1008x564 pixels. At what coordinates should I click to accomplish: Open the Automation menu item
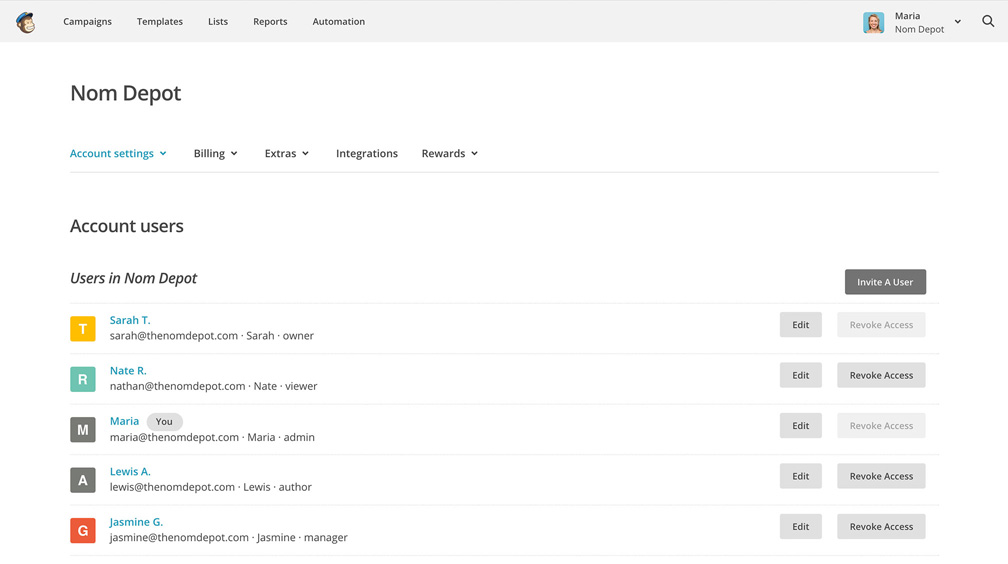click(x=338, y=22)
